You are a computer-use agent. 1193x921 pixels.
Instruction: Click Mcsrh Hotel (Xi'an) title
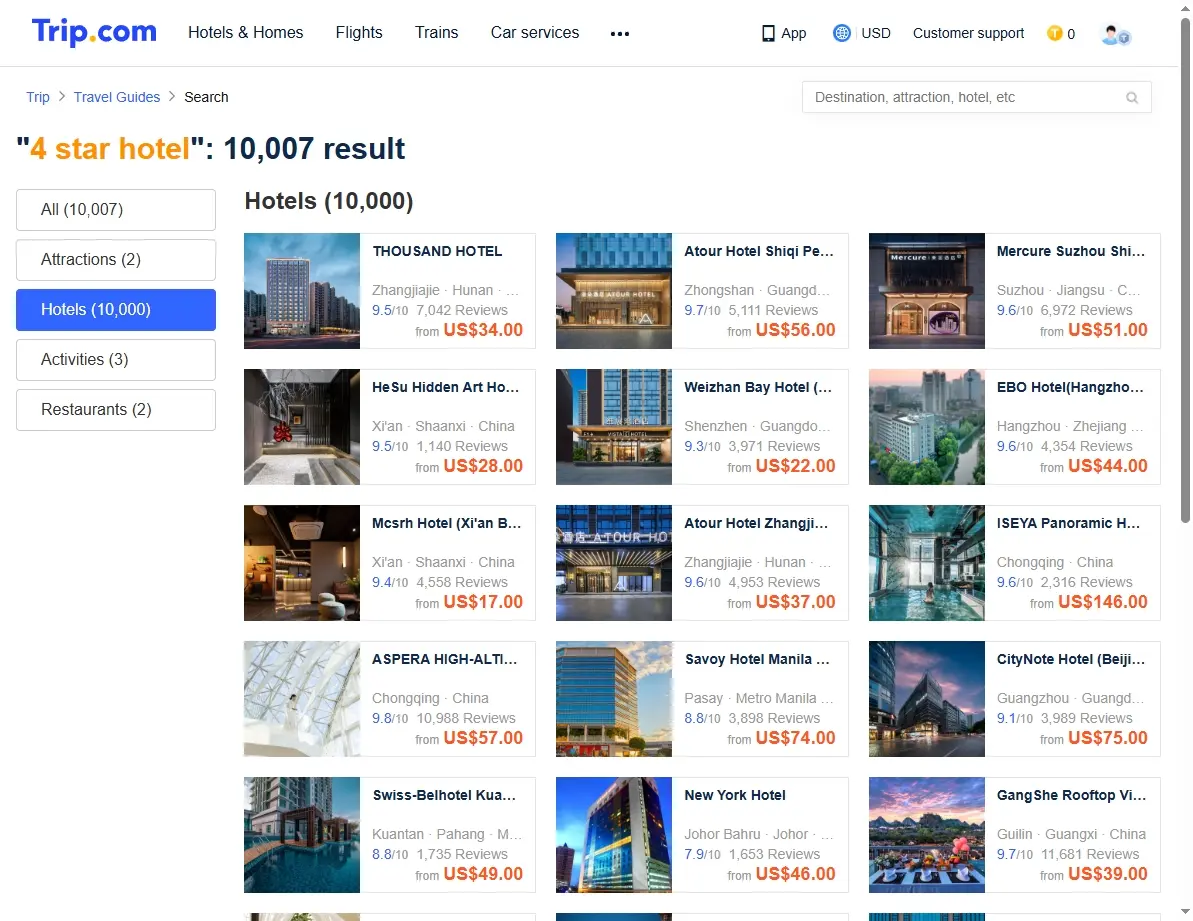pyautogui.click(x=447, y=523)
